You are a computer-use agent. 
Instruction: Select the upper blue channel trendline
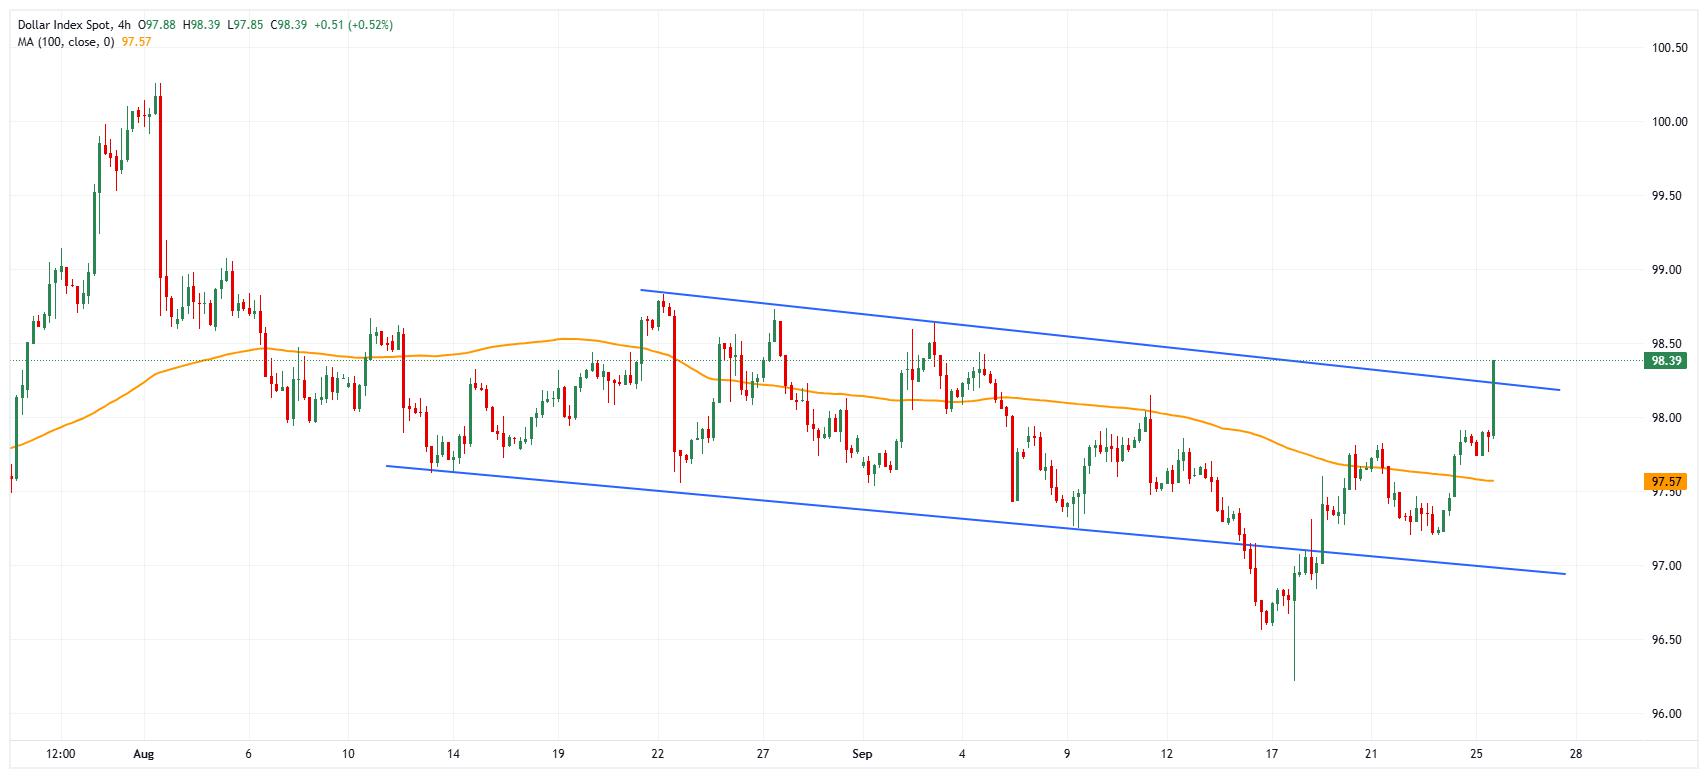(x=1100, y=340)
